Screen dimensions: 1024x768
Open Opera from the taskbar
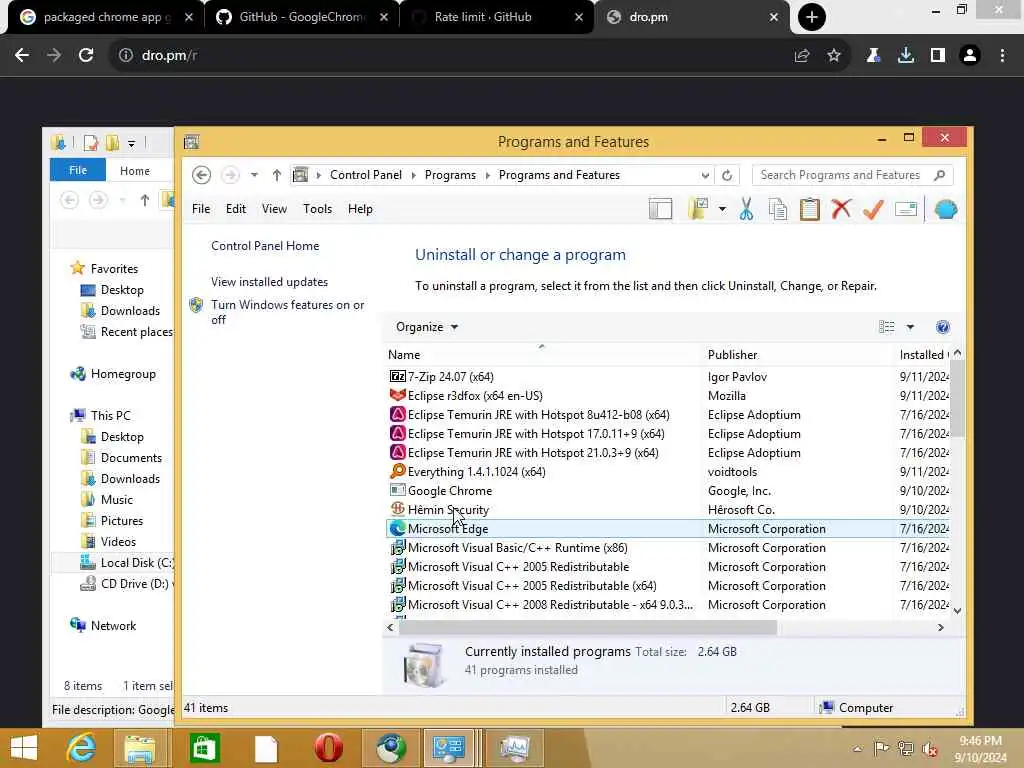(328, 748)
